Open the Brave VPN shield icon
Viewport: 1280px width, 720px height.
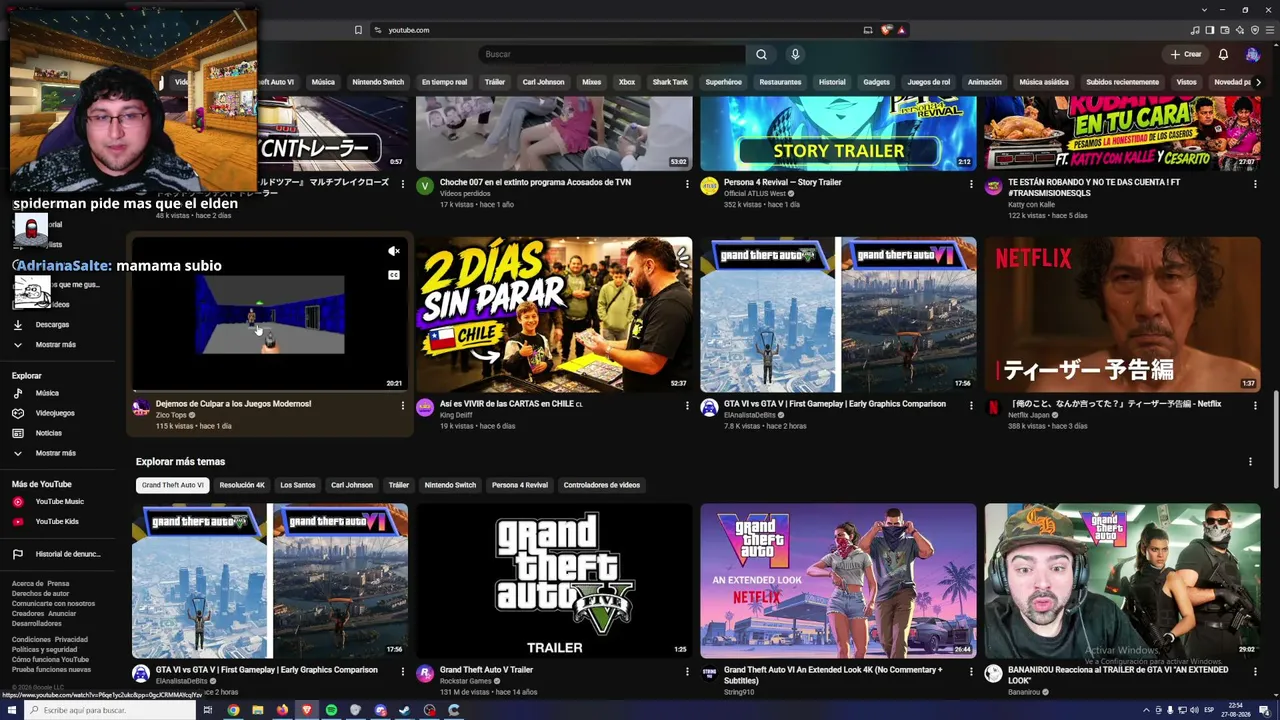pyautogui.click(x=1255, y=30)
